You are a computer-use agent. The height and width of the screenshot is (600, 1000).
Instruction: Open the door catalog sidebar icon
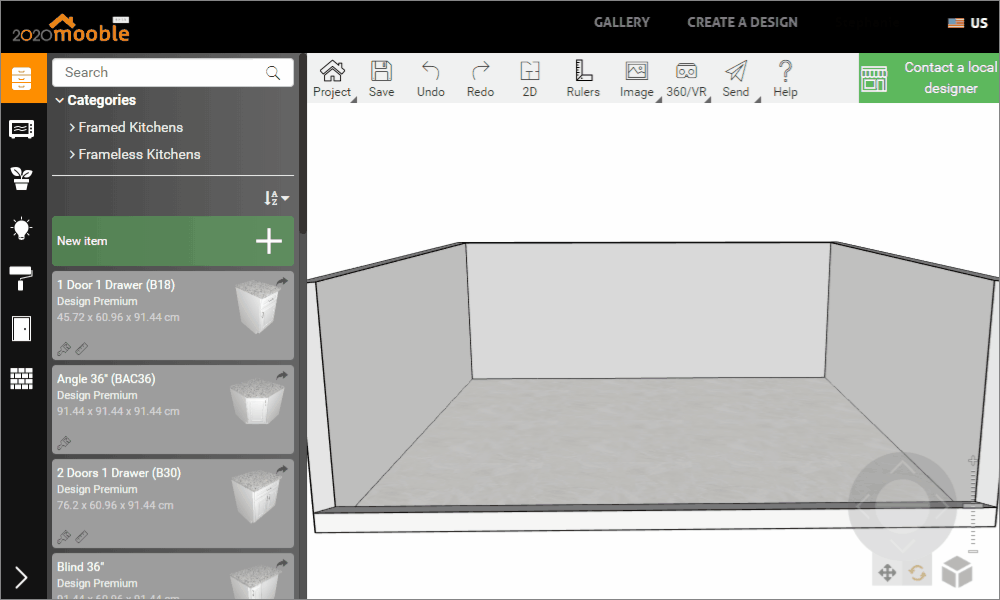[x=22, y=328]
